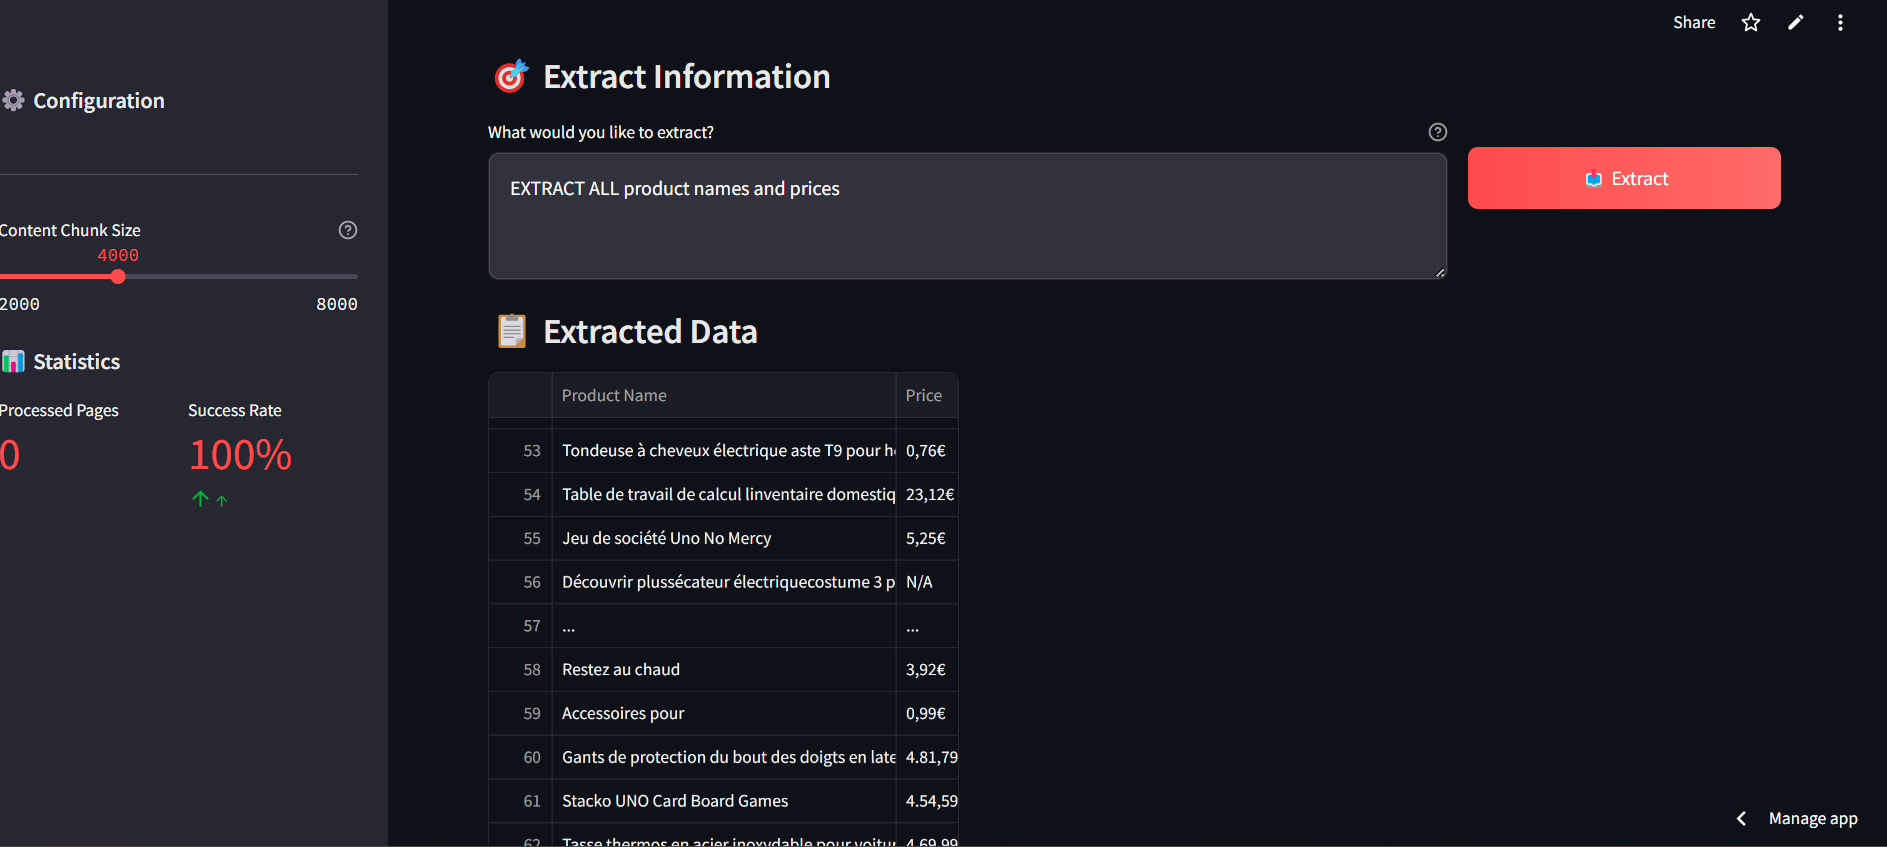
Task: Select the Table de travail de calcul cell
Action: 724,494
